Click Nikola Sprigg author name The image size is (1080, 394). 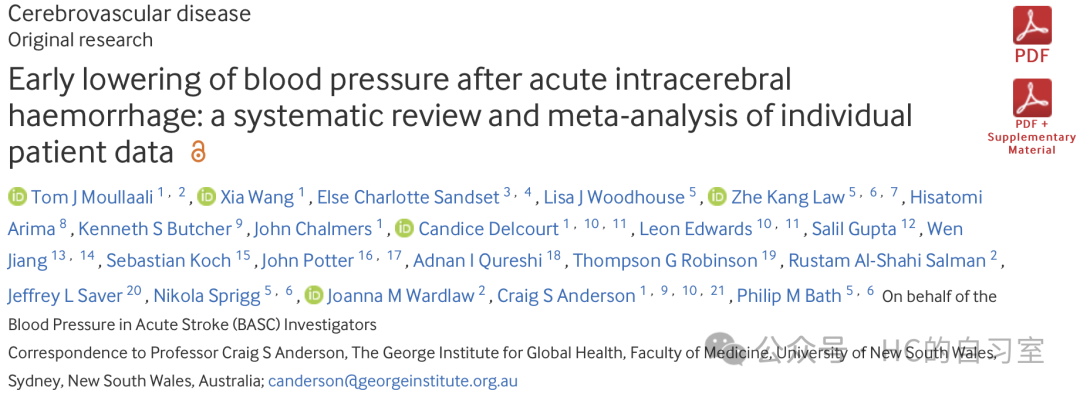pyautogui.click(x=205, y=296)
